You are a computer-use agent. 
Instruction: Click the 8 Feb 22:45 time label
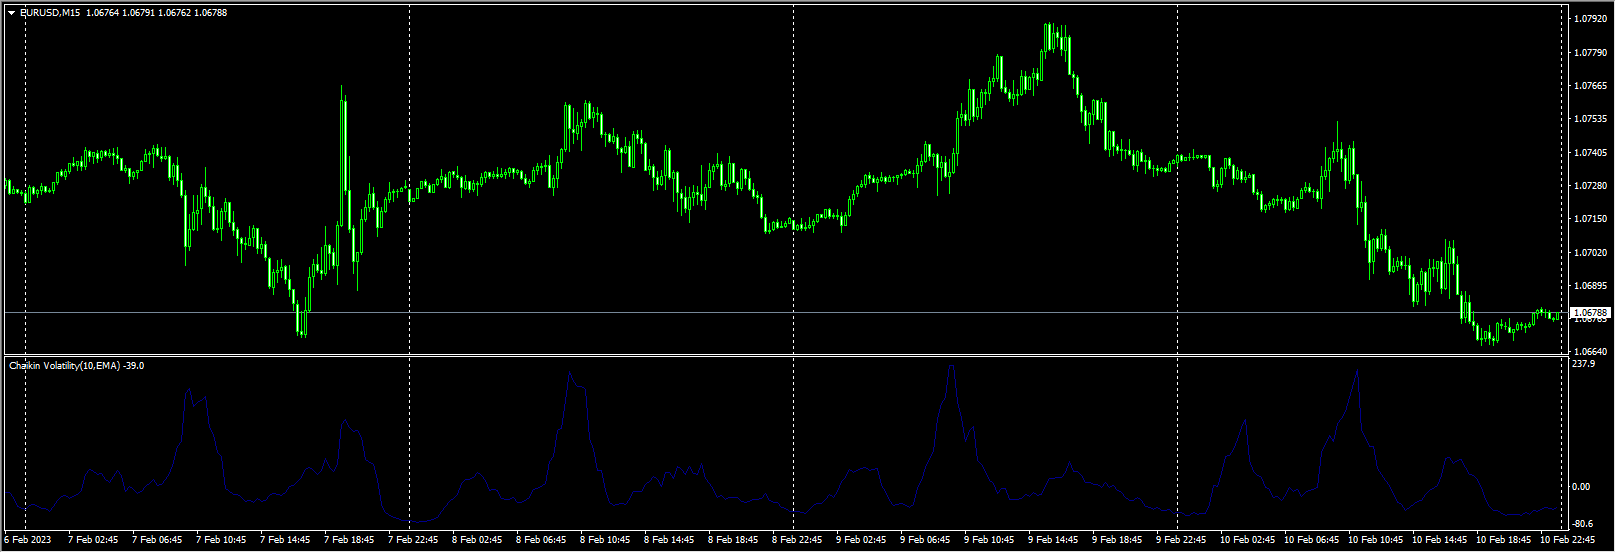797,540
